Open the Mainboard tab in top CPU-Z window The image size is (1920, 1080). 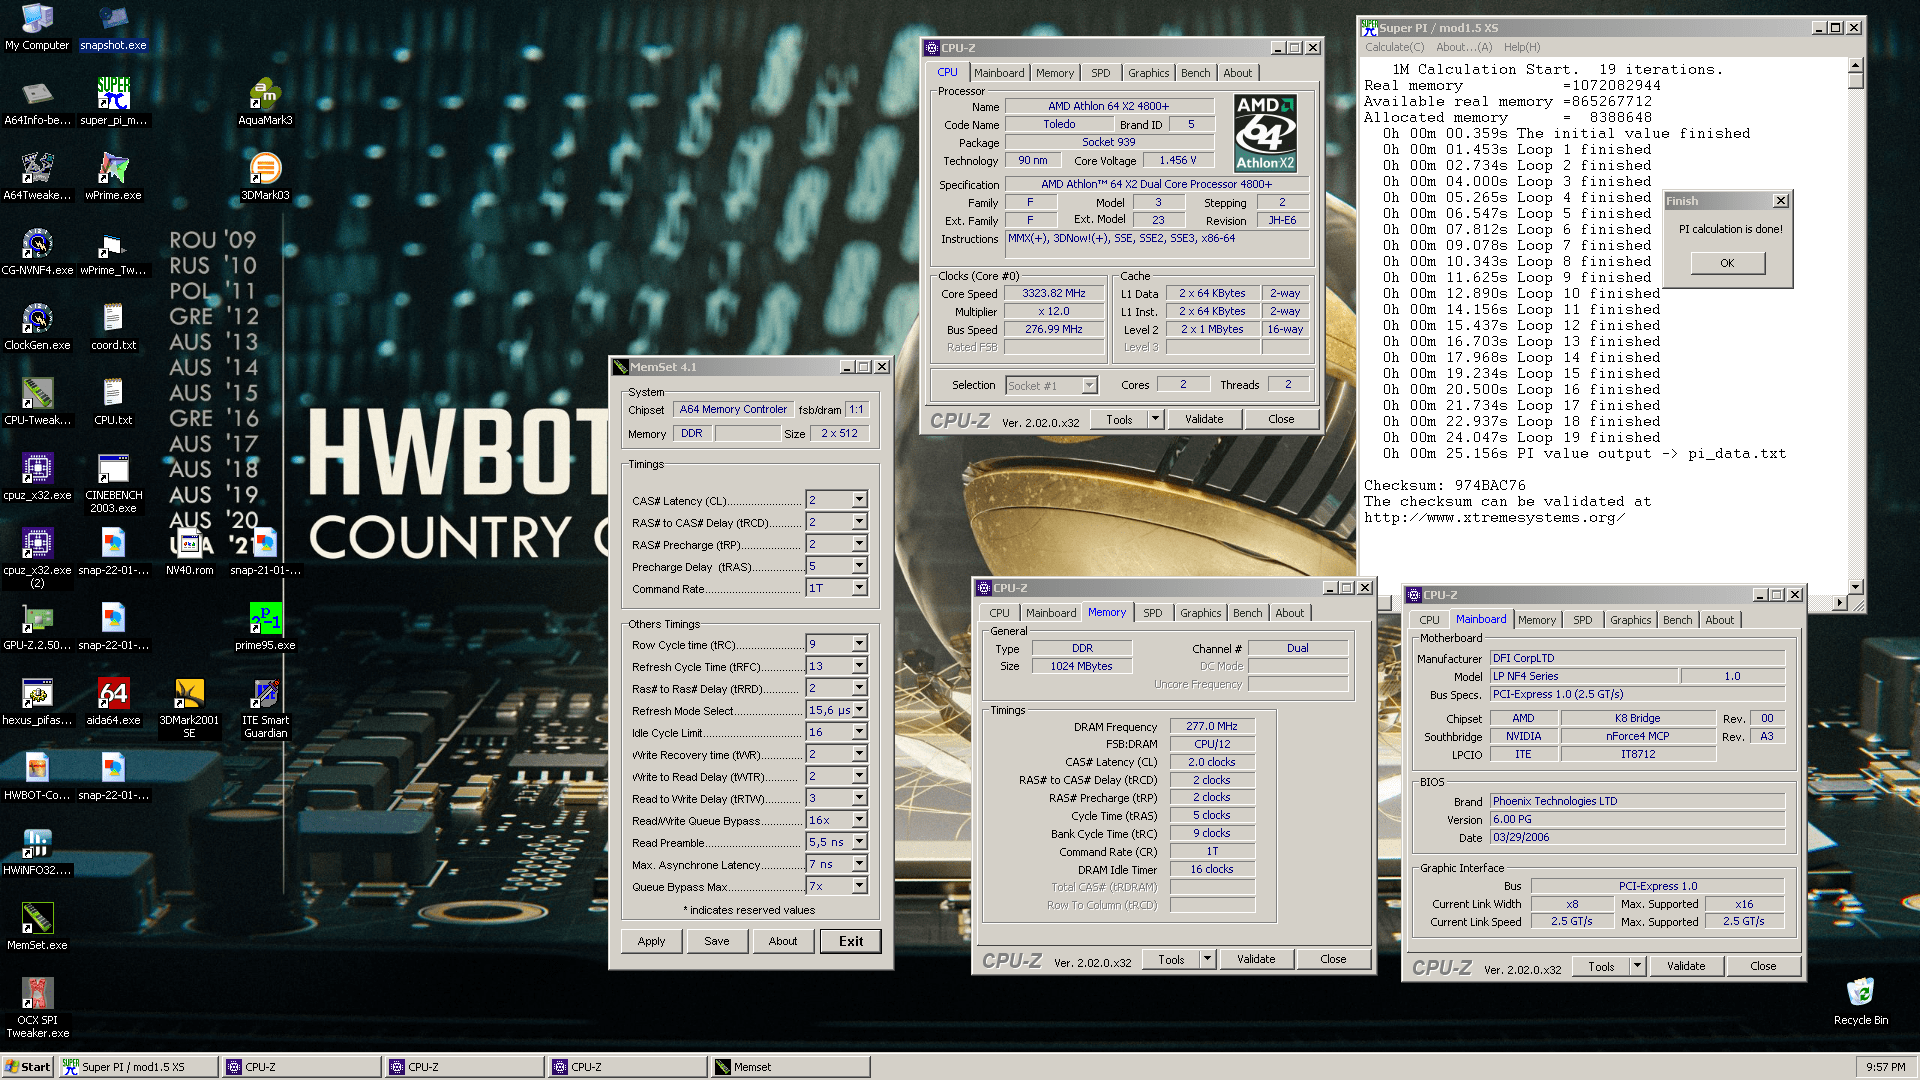(999, 73)
